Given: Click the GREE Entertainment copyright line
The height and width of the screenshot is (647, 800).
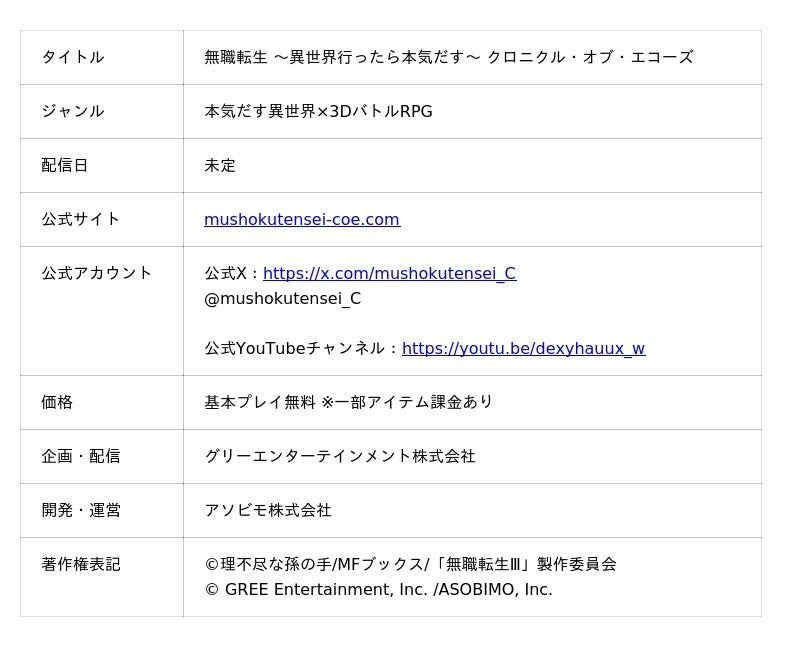Looking at the screenshot, I should click(378, 590).
